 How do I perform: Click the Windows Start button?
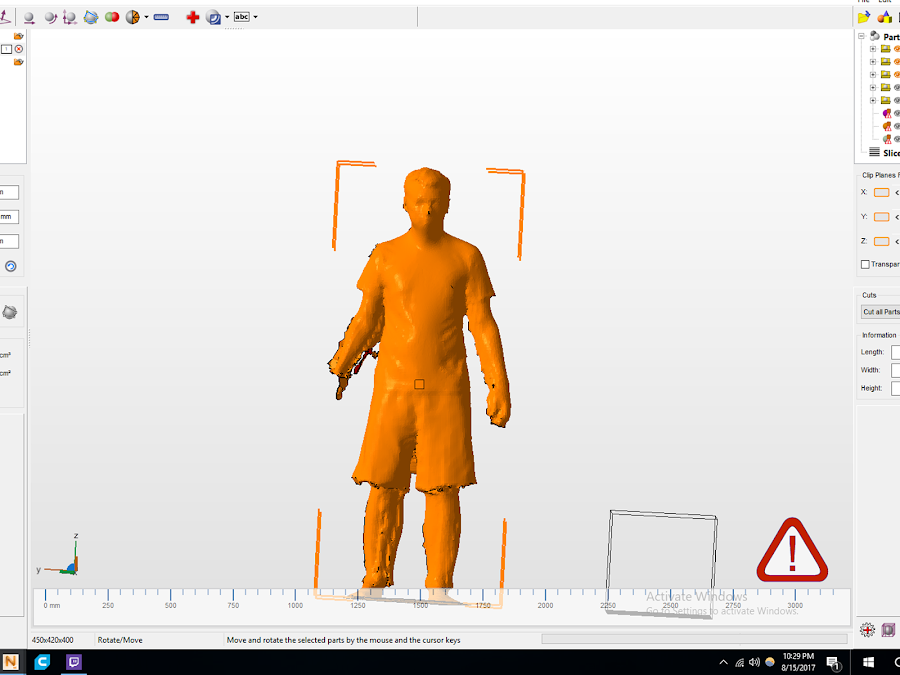(x=868, y=662)
